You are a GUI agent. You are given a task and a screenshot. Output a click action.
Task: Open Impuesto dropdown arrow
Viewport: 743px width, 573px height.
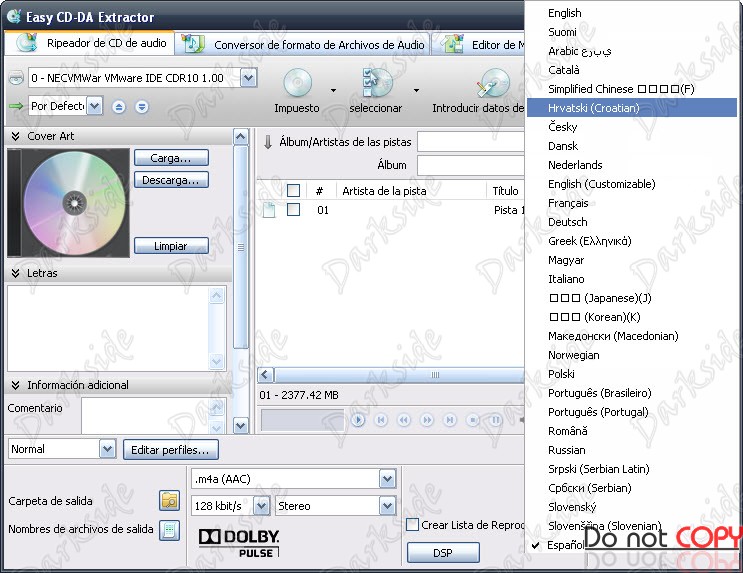pos(333,90)
